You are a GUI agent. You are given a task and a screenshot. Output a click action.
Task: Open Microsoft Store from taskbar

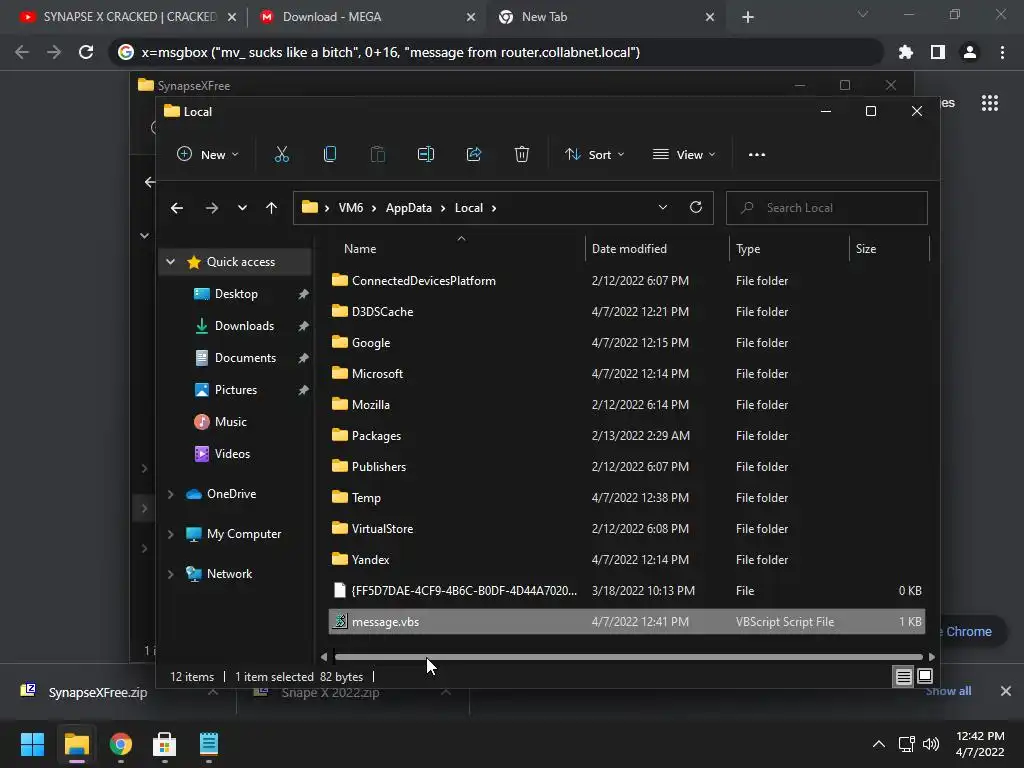(x=165, y=744)
